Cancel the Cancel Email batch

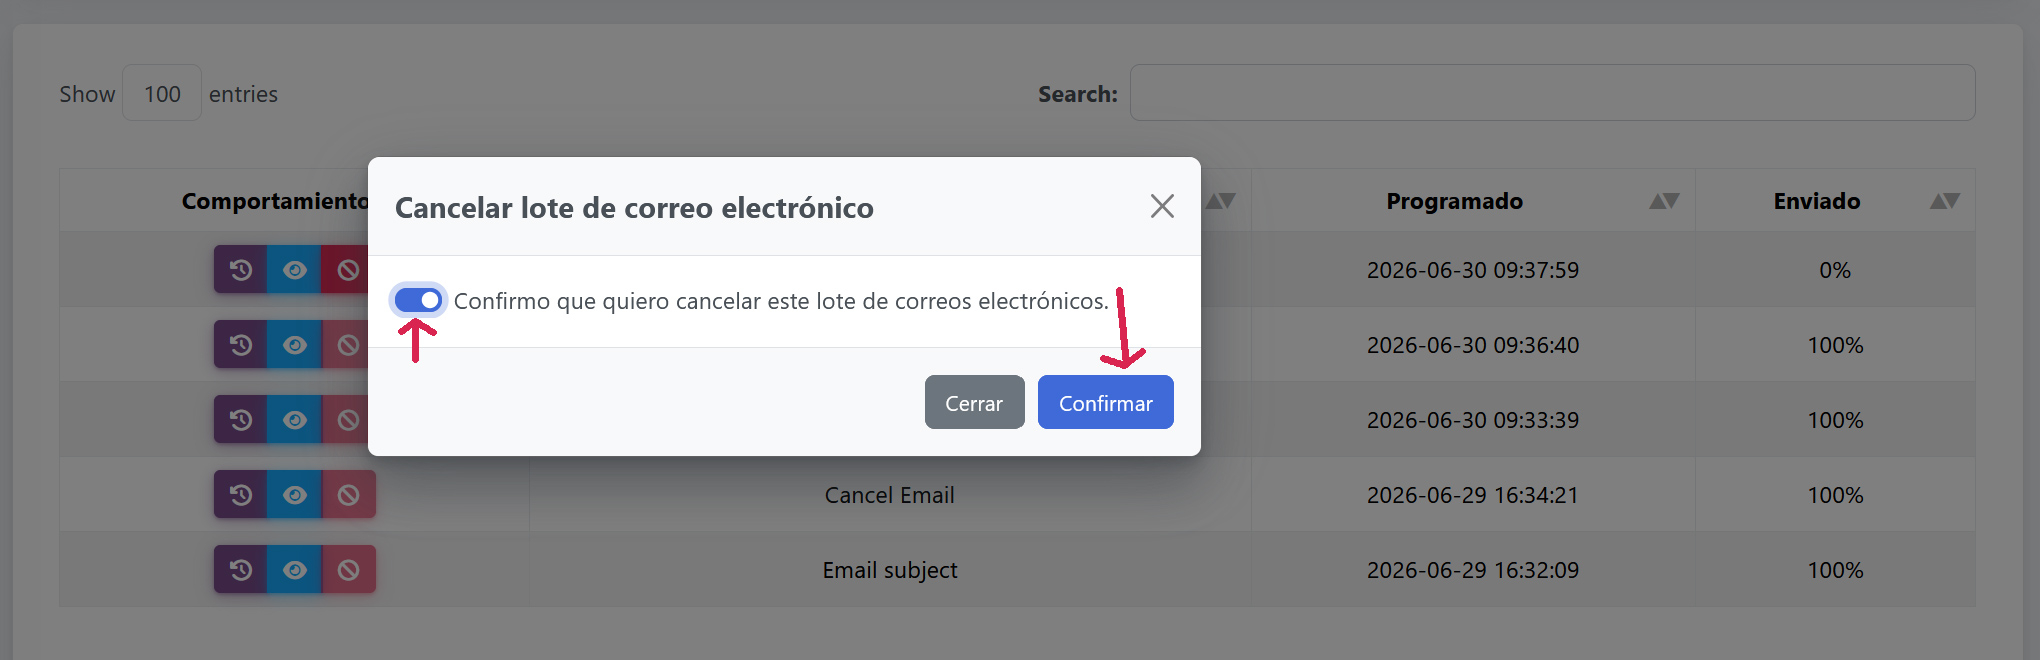[348, 495]
